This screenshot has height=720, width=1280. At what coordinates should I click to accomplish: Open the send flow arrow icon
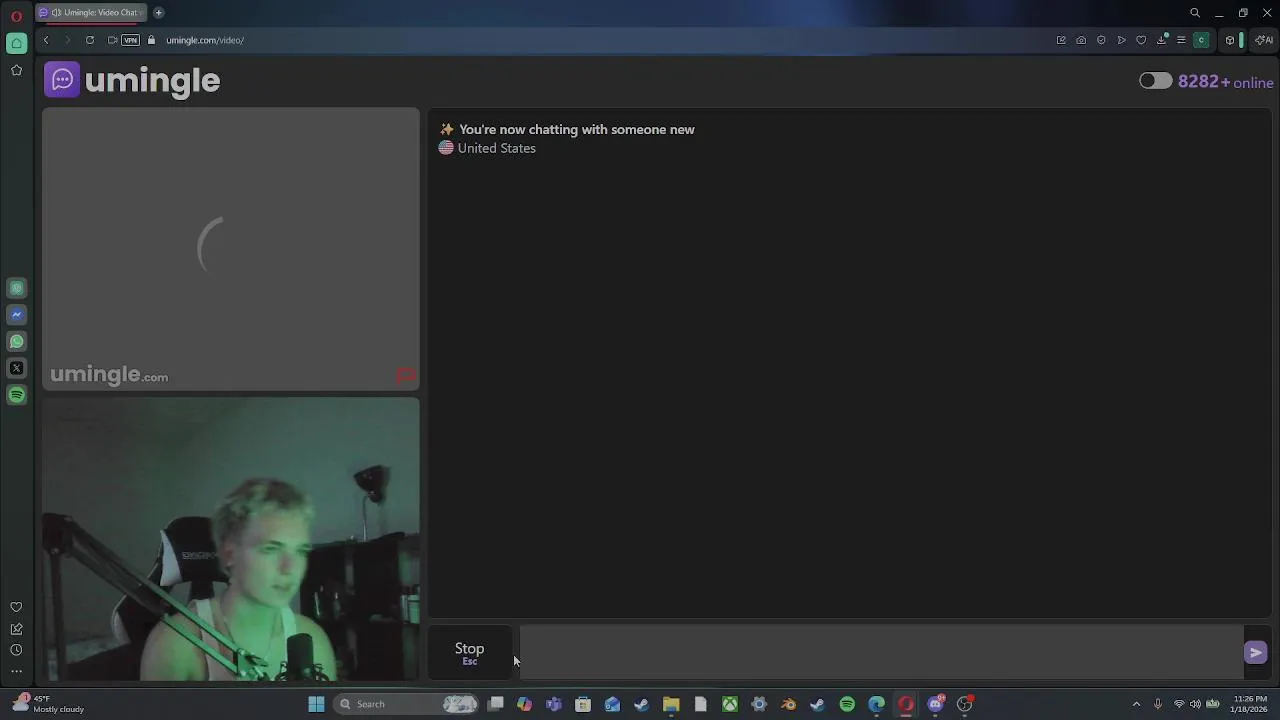click(1121, 40)
